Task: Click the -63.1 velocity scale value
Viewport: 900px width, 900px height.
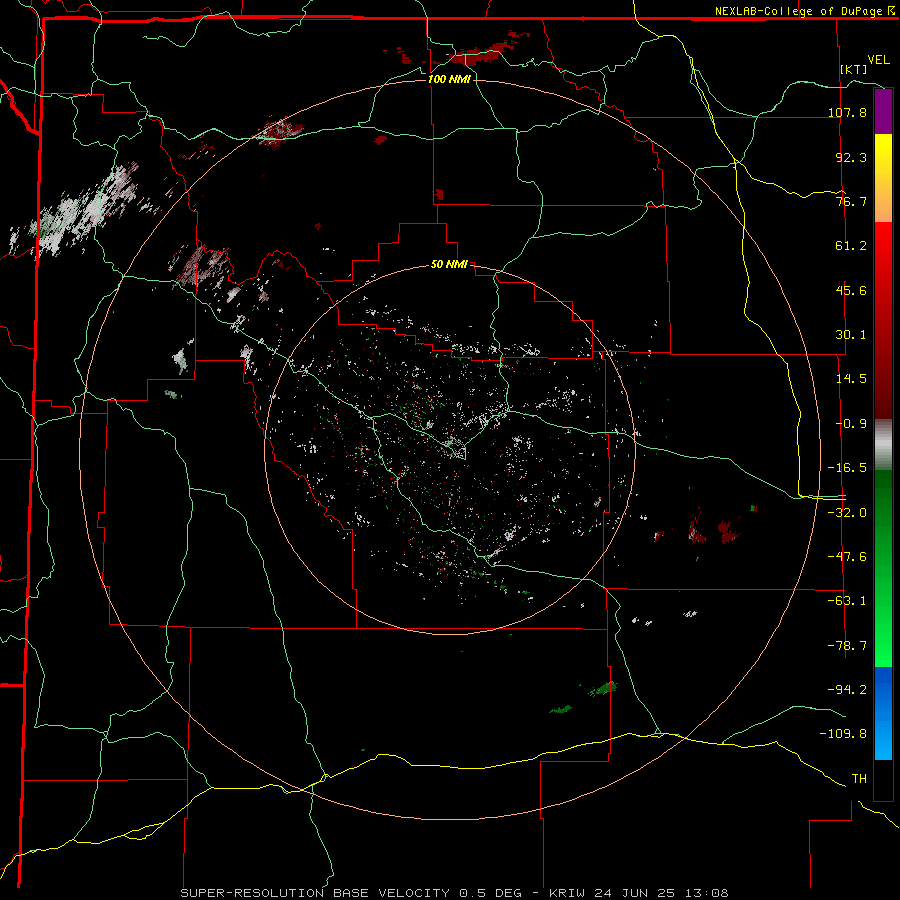Action: [847, 601]
